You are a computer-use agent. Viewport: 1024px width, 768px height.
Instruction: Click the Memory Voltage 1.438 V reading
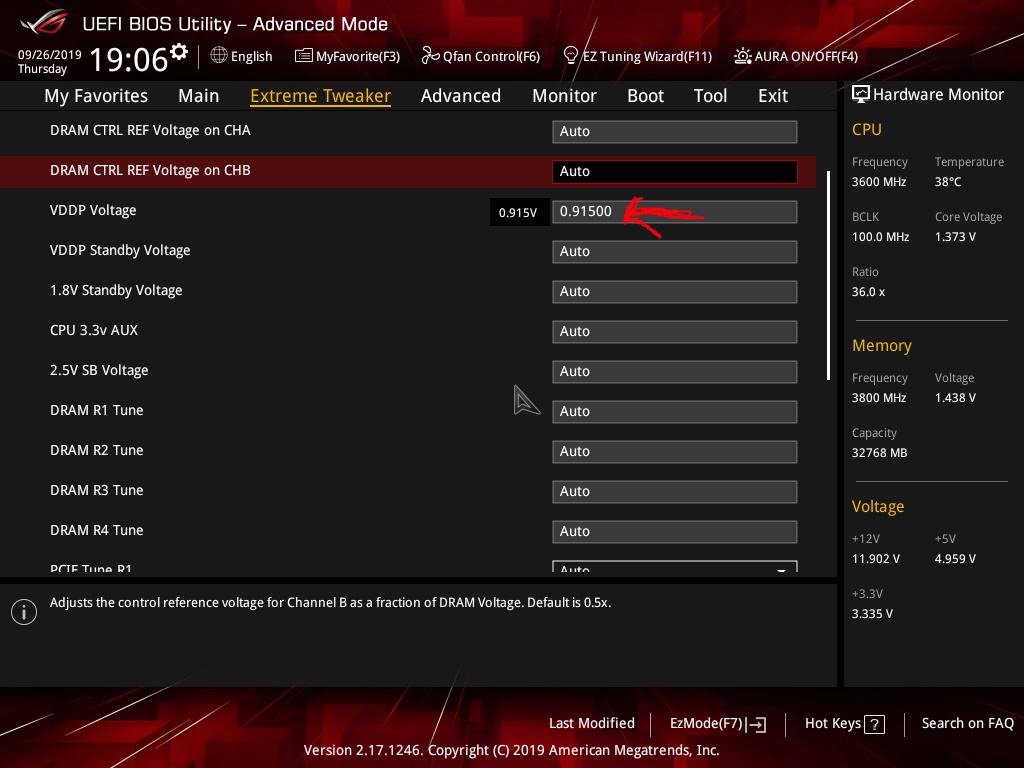click(955, 398)
